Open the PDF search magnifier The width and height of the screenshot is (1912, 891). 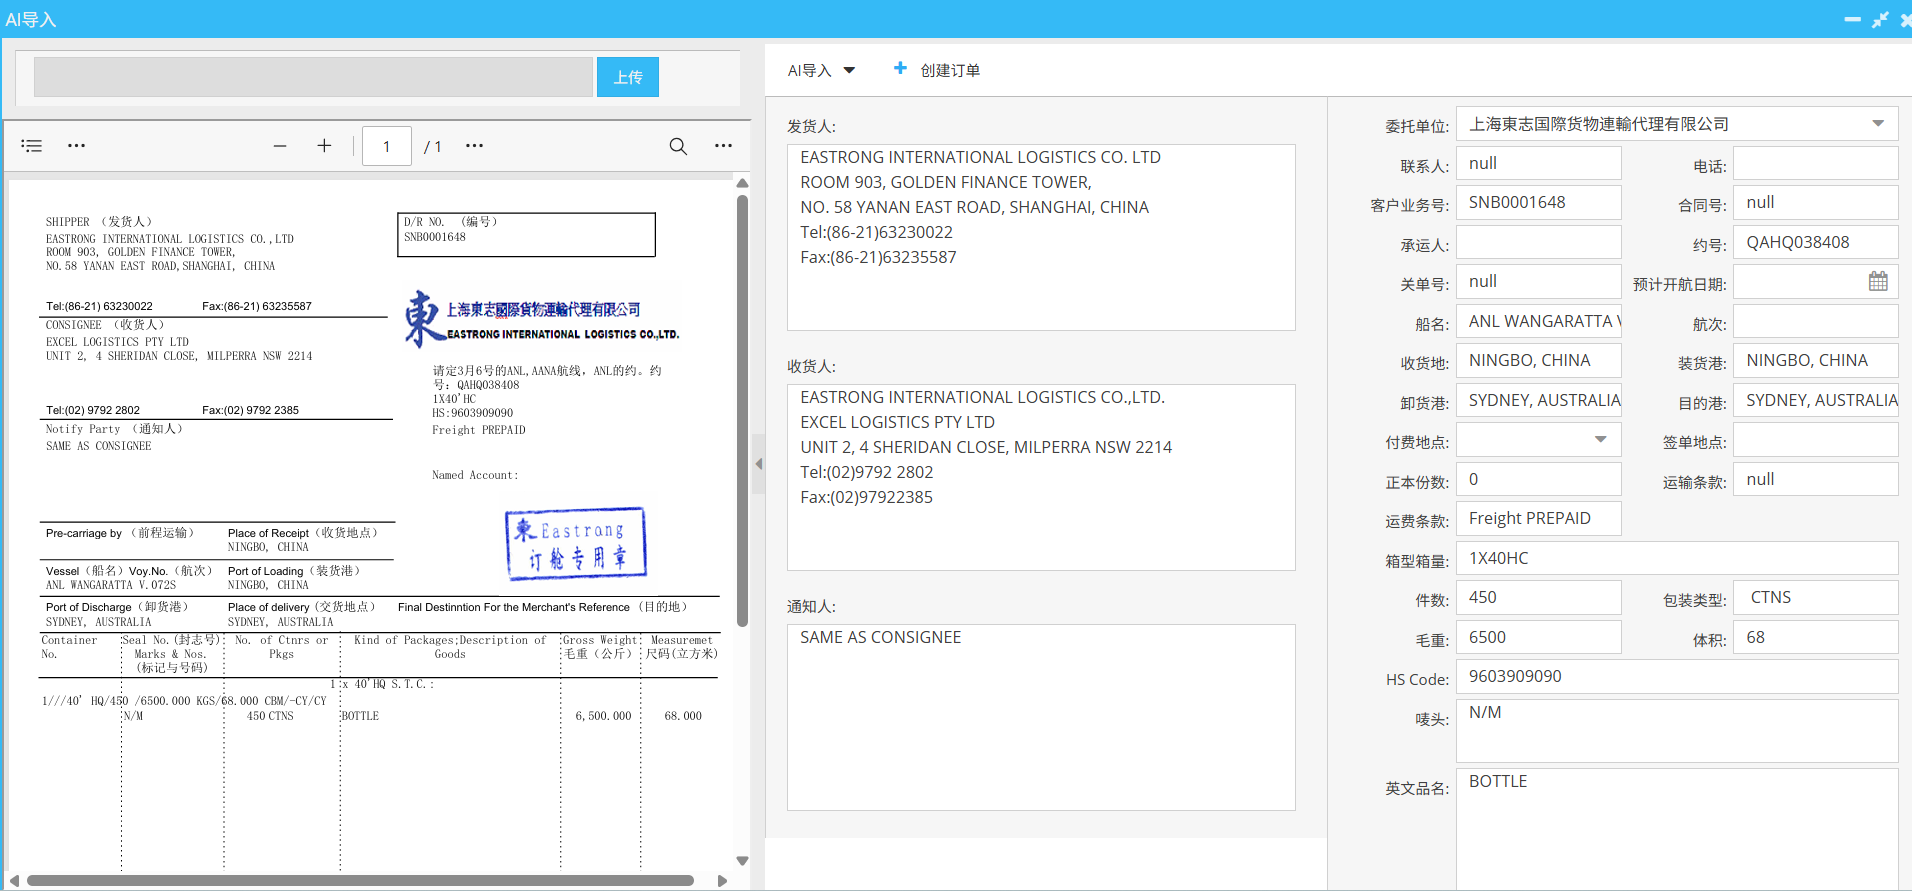coord(678,146)
